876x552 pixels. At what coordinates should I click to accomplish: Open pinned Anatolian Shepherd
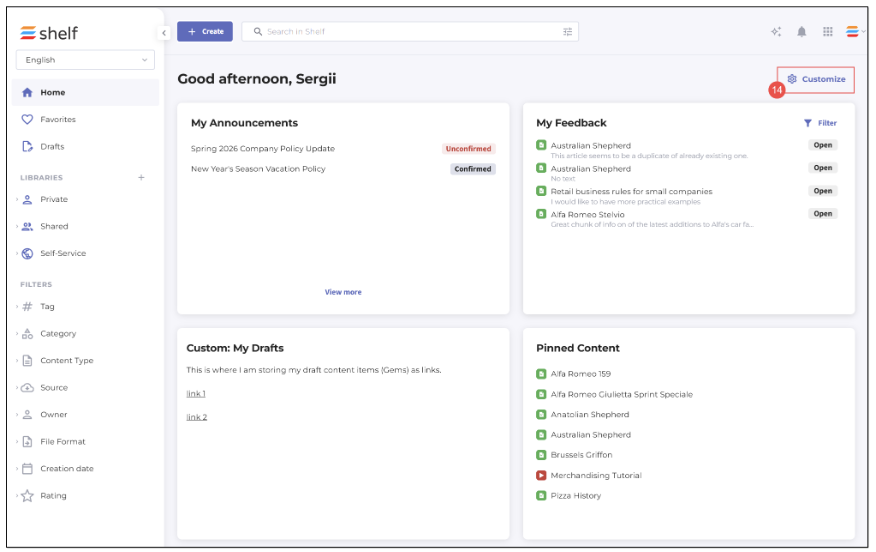click(x=589, y=415)
